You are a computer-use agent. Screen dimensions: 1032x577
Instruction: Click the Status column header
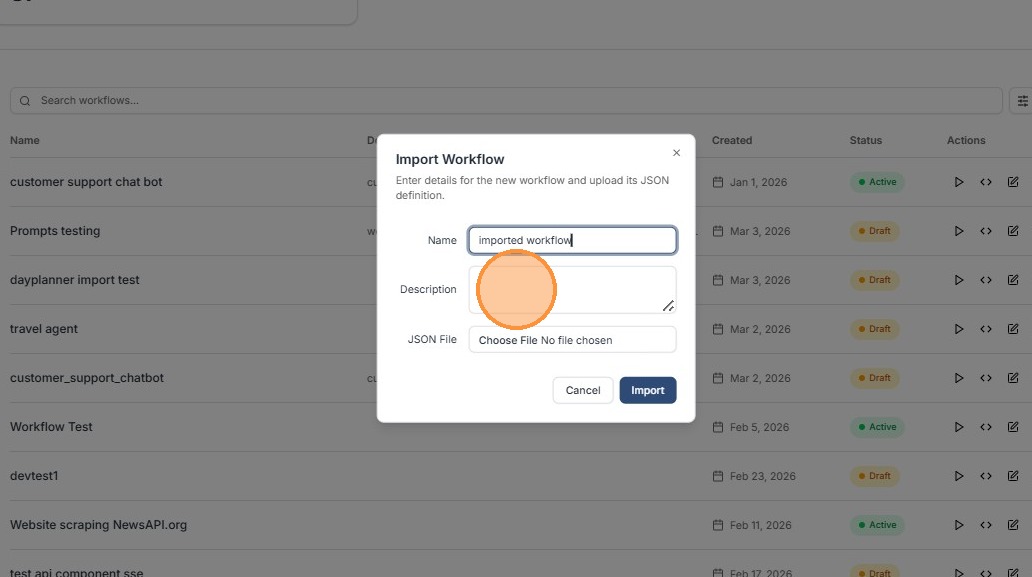[x=866, y=140]
